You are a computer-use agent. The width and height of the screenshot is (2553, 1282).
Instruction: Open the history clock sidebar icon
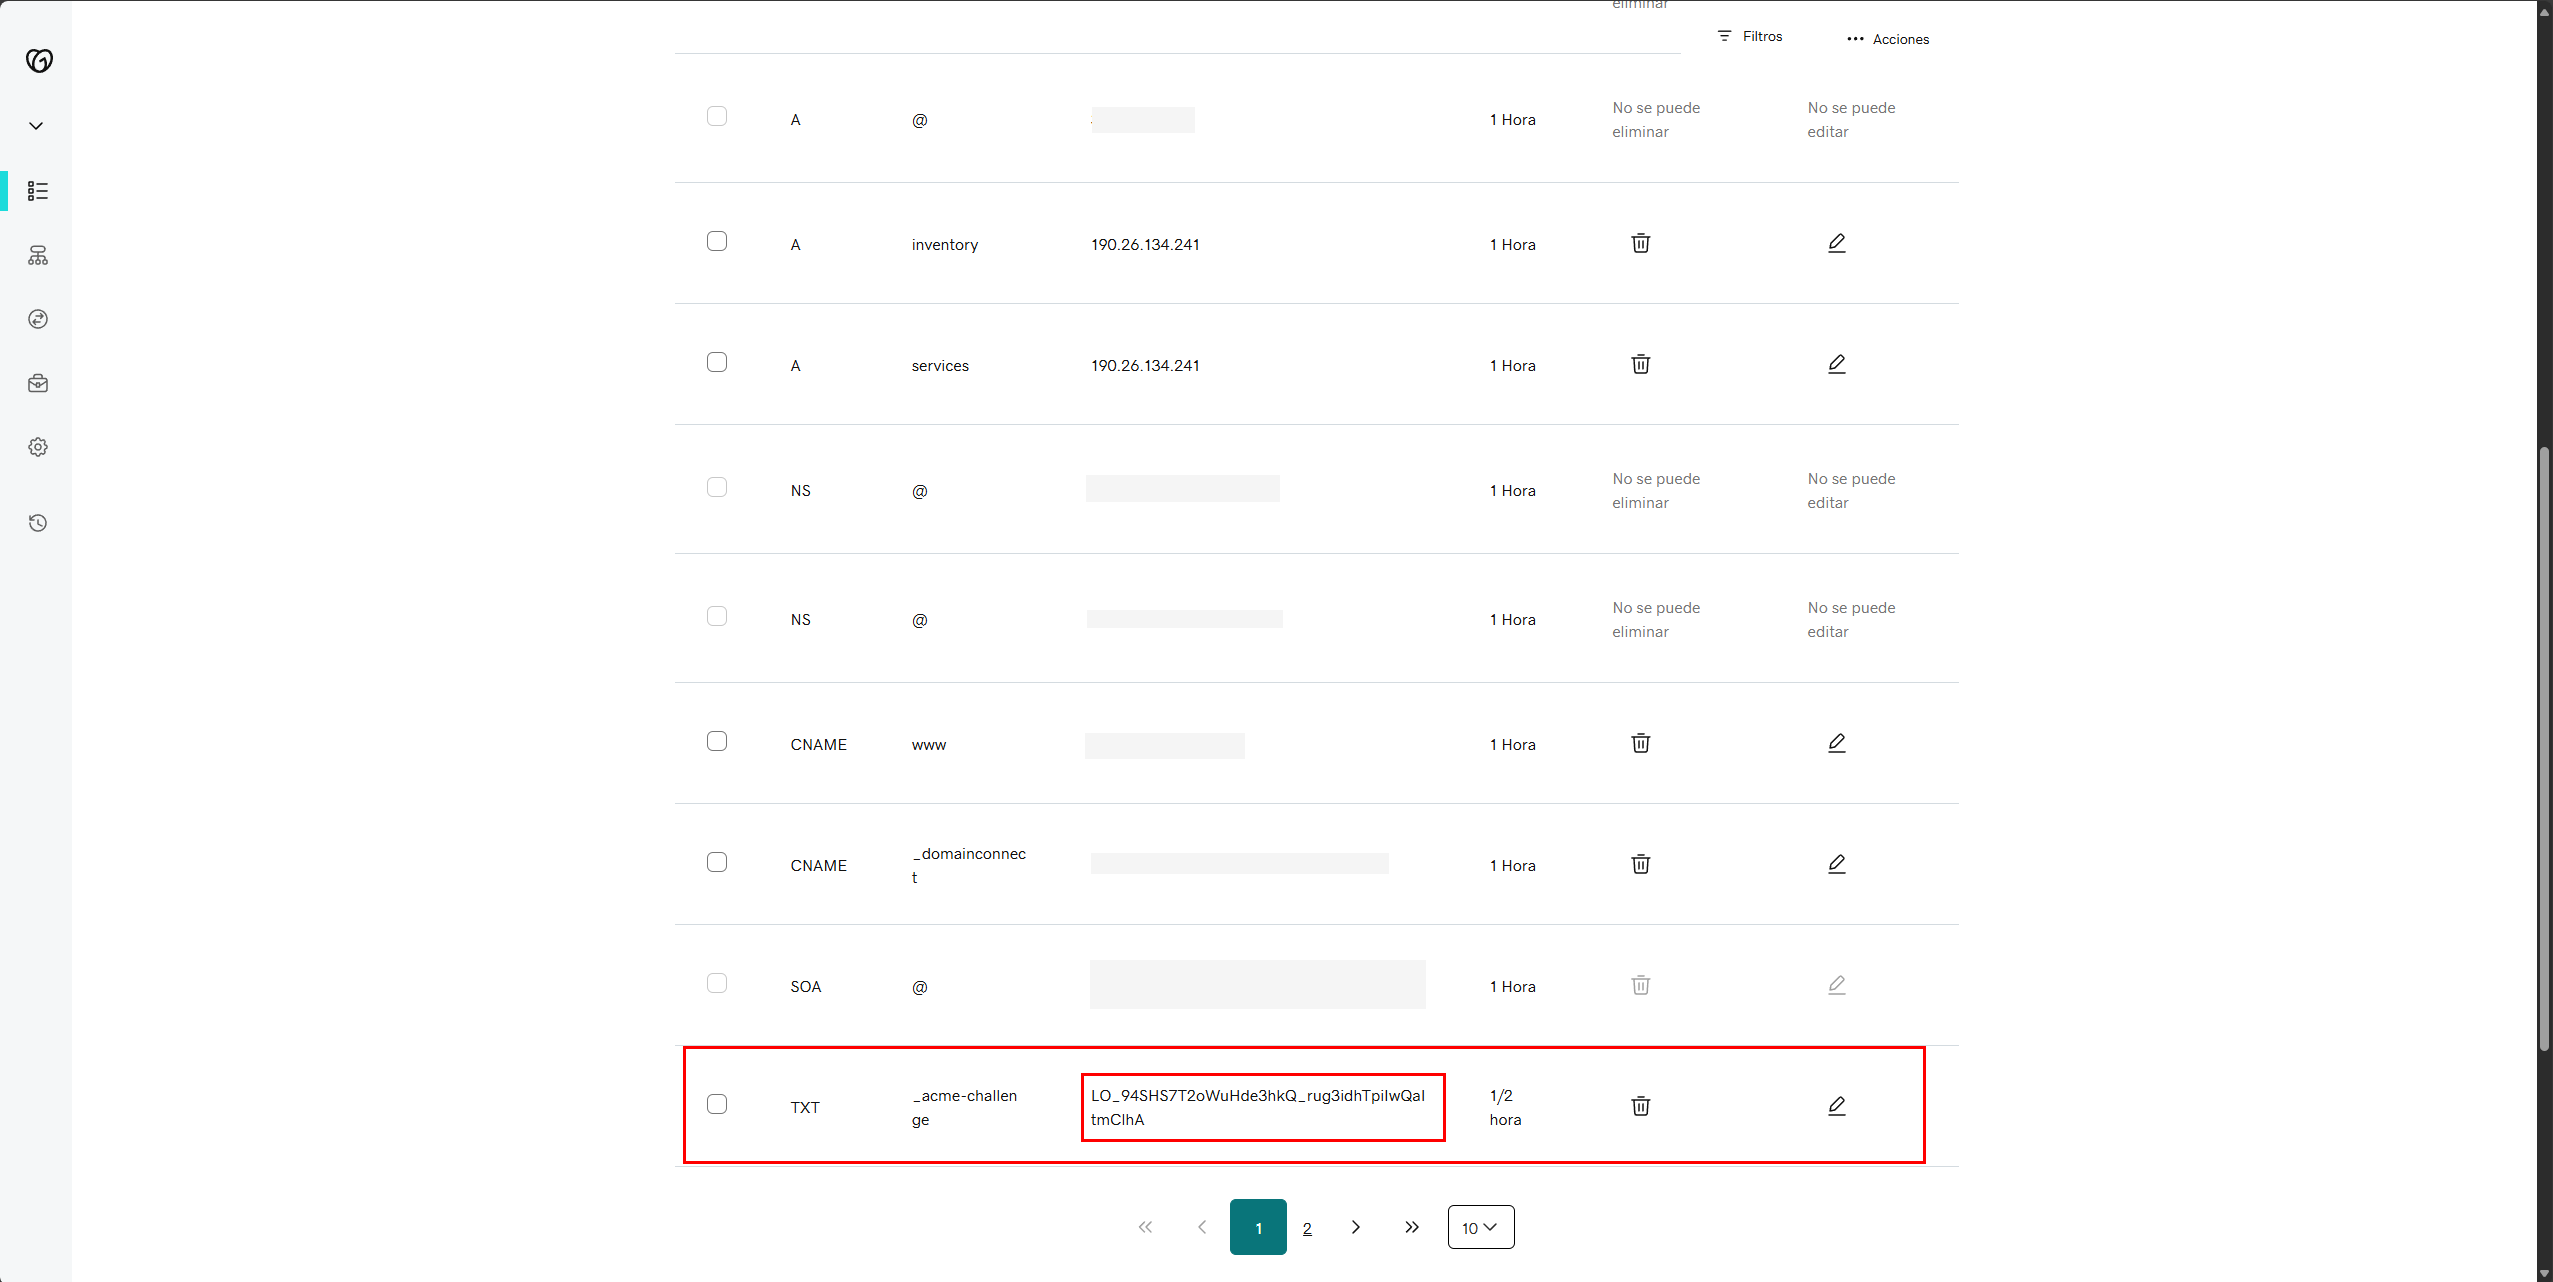pos(38,523)
